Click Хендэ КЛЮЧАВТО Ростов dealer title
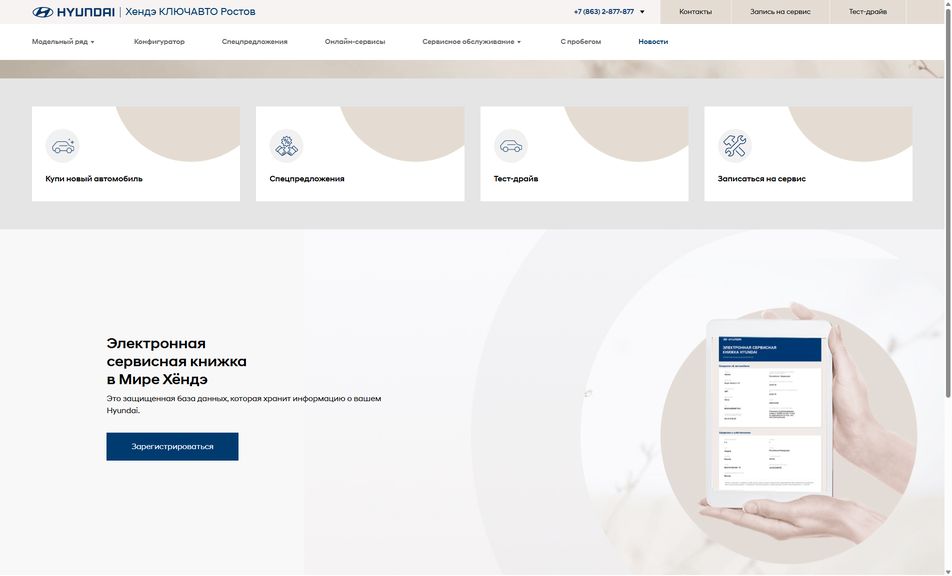The height and width of the screenshot is (576, 952). (190, 12)
